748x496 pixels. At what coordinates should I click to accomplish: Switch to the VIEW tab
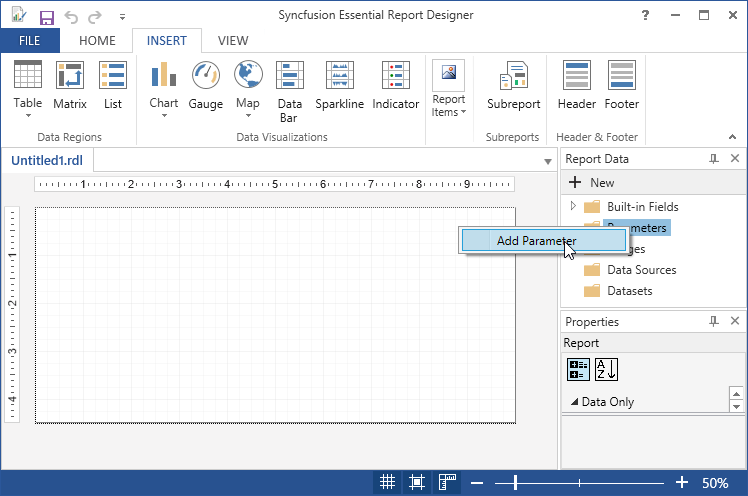233,41
